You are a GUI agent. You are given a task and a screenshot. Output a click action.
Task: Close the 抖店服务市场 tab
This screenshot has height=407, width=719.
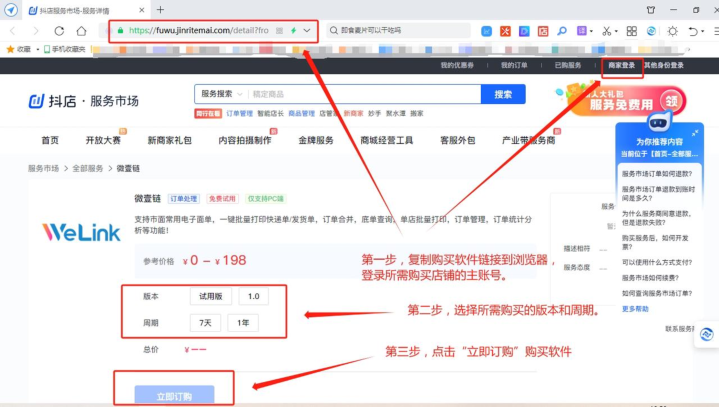142,10
